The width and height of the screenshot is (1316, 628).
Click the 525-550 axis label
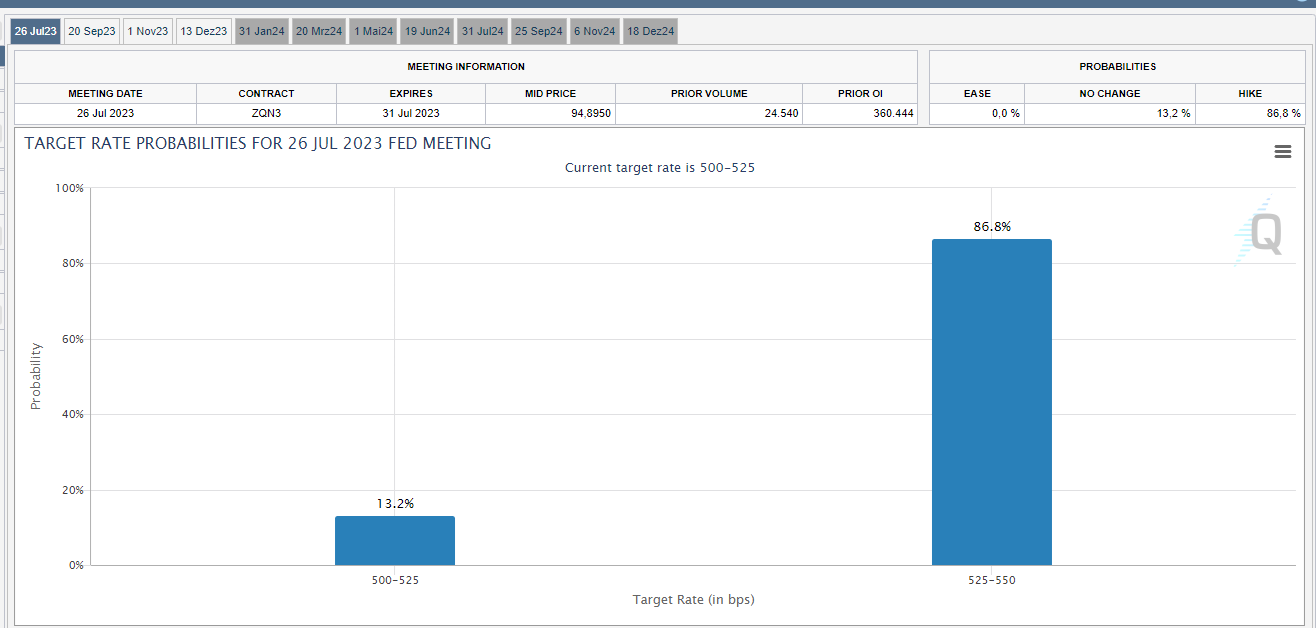992,580
